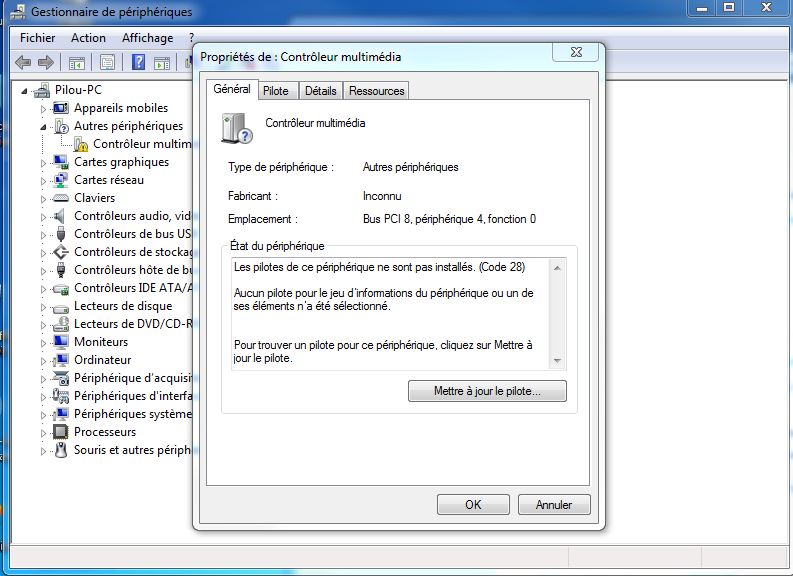Click the USB plug icon of Contrôleurs de bus
This screenshot has height=576, width=793.
click(61, 234)
